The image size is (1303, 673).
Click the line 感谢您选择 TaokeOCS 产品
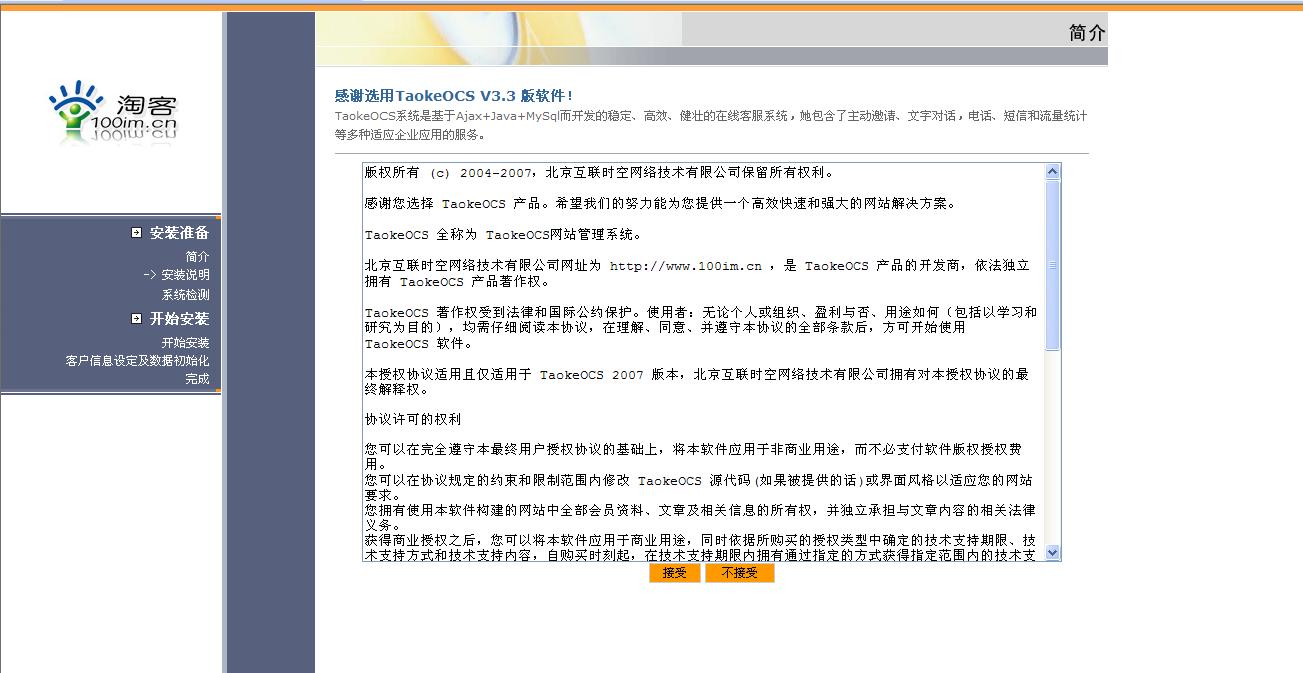[x=660, y=204]
